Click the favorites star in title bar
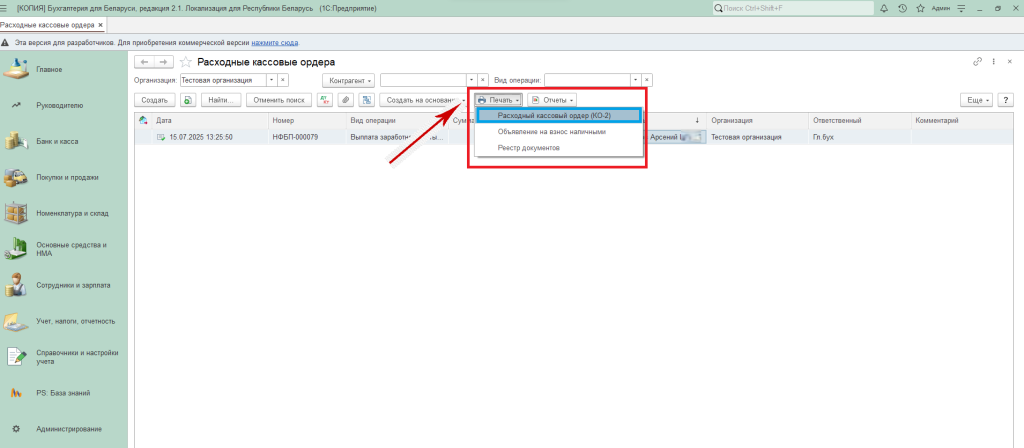Screen dimensions: 1024x448 (x=920, y=8)
